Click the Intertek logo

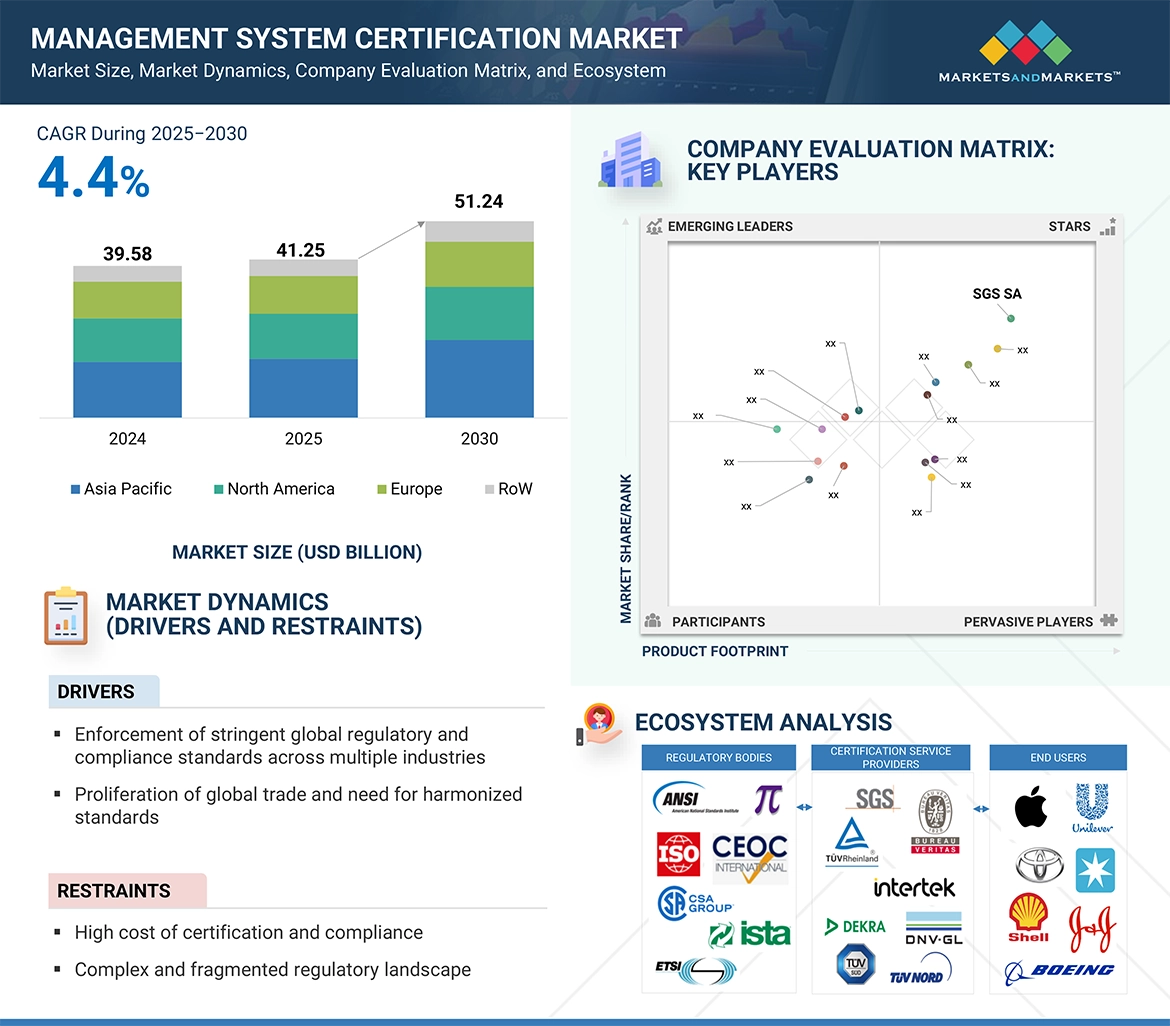[914, 887]
